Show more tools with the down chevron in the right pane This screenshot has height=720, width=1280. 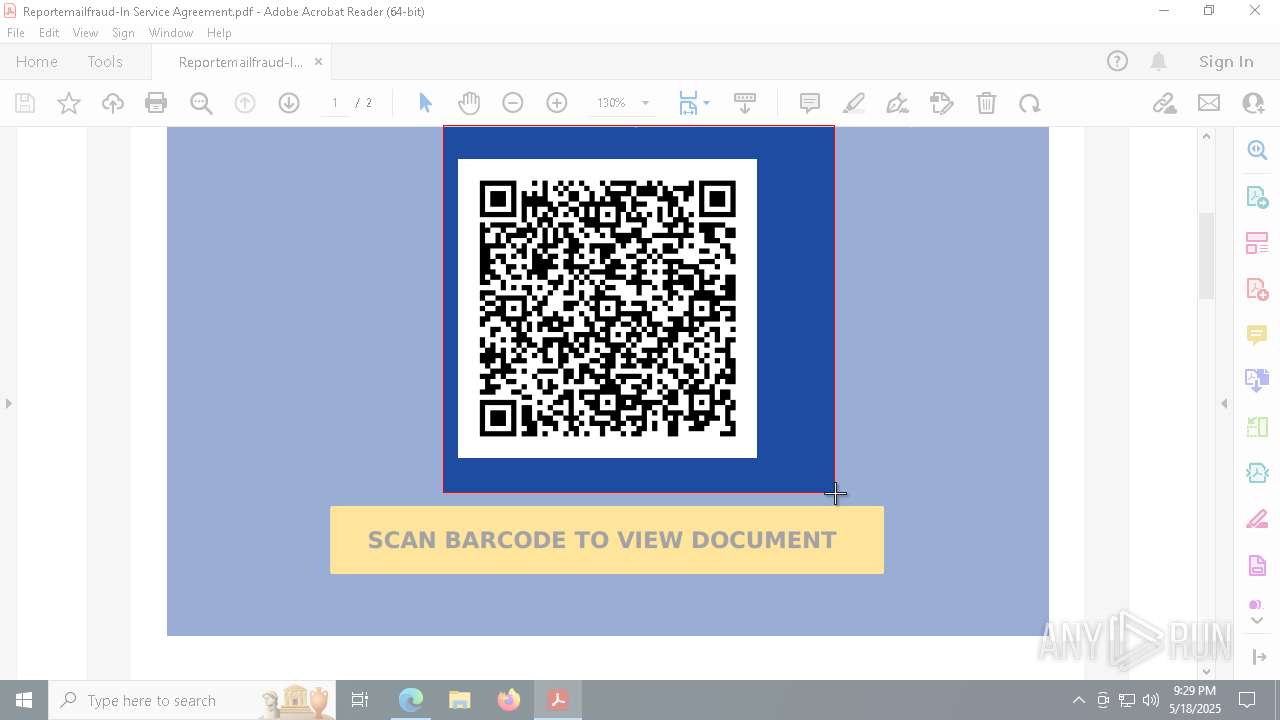1257,621
